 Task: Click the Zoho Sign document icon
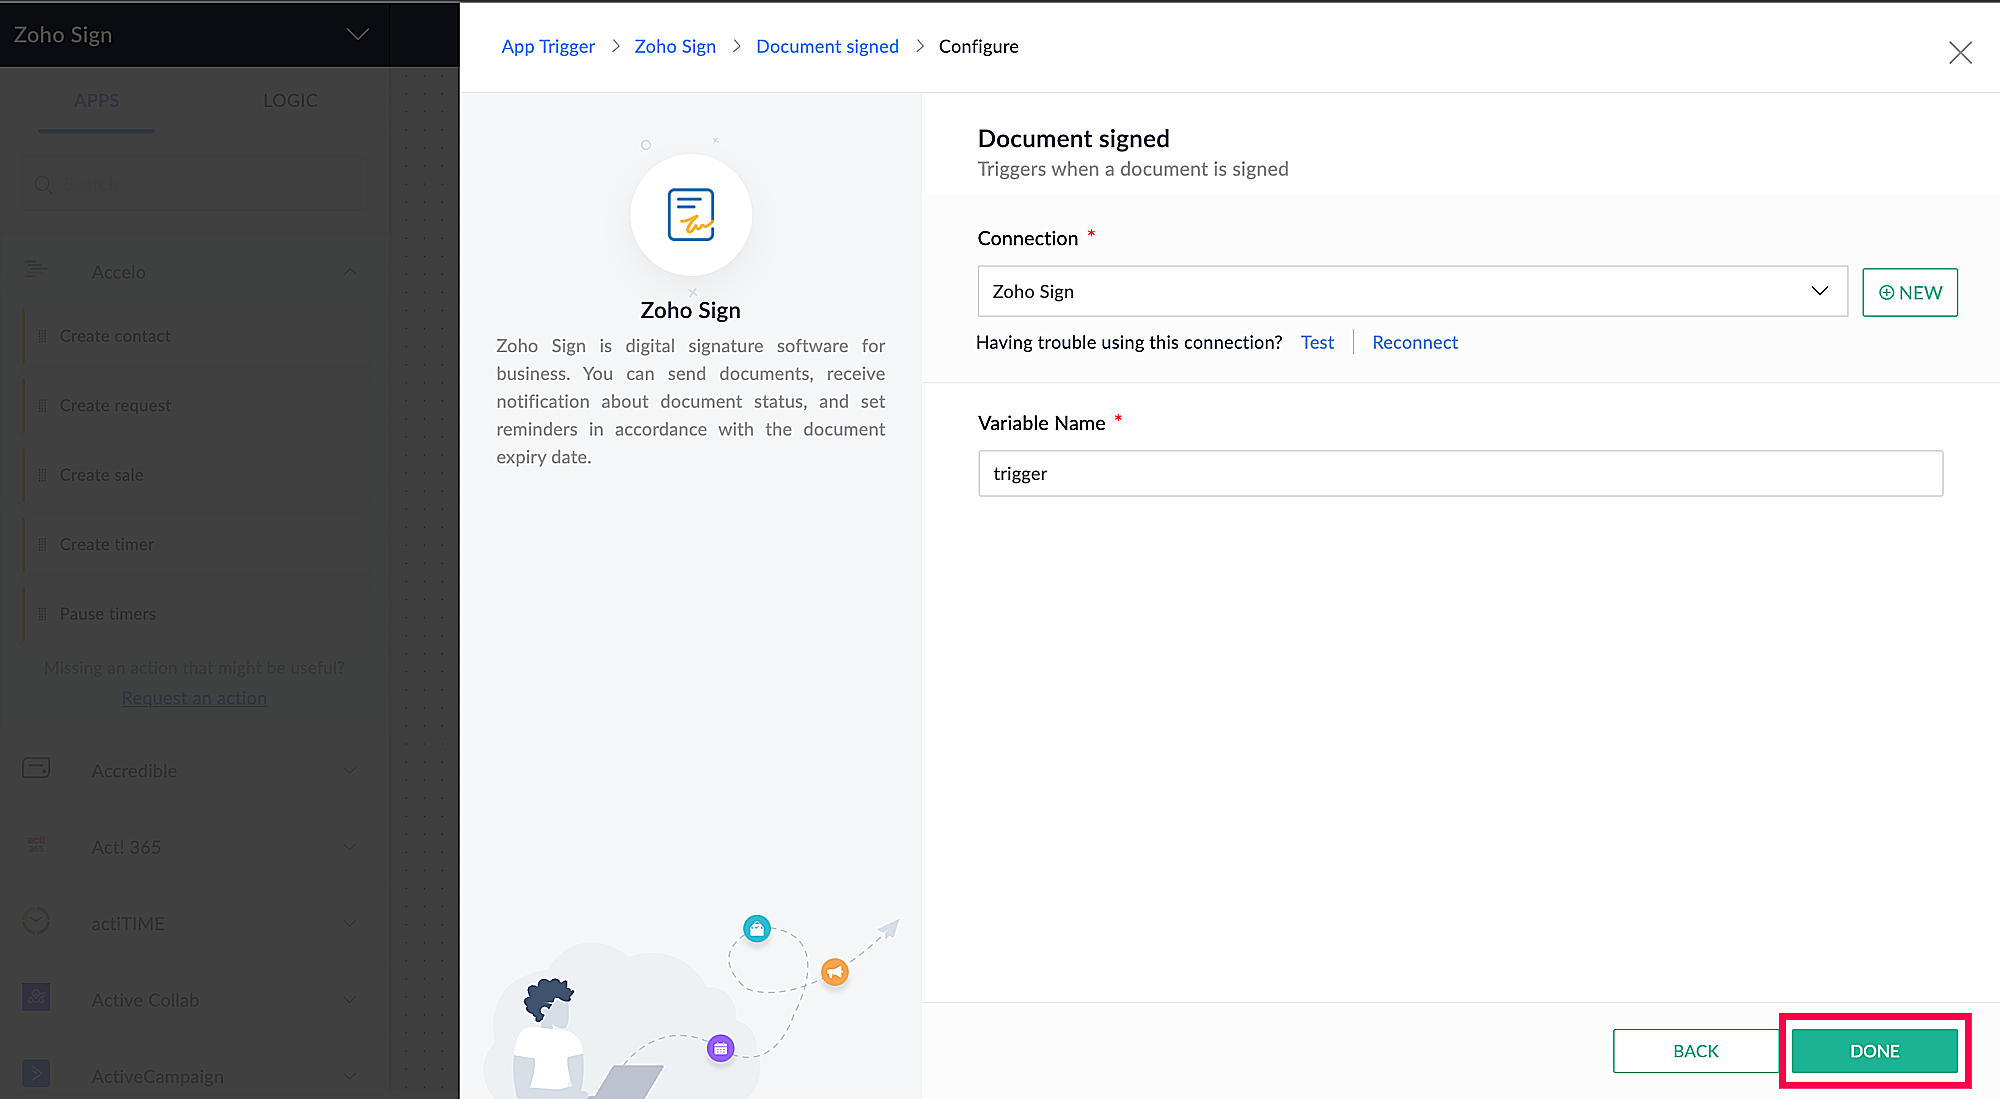[x=690, y=214]
